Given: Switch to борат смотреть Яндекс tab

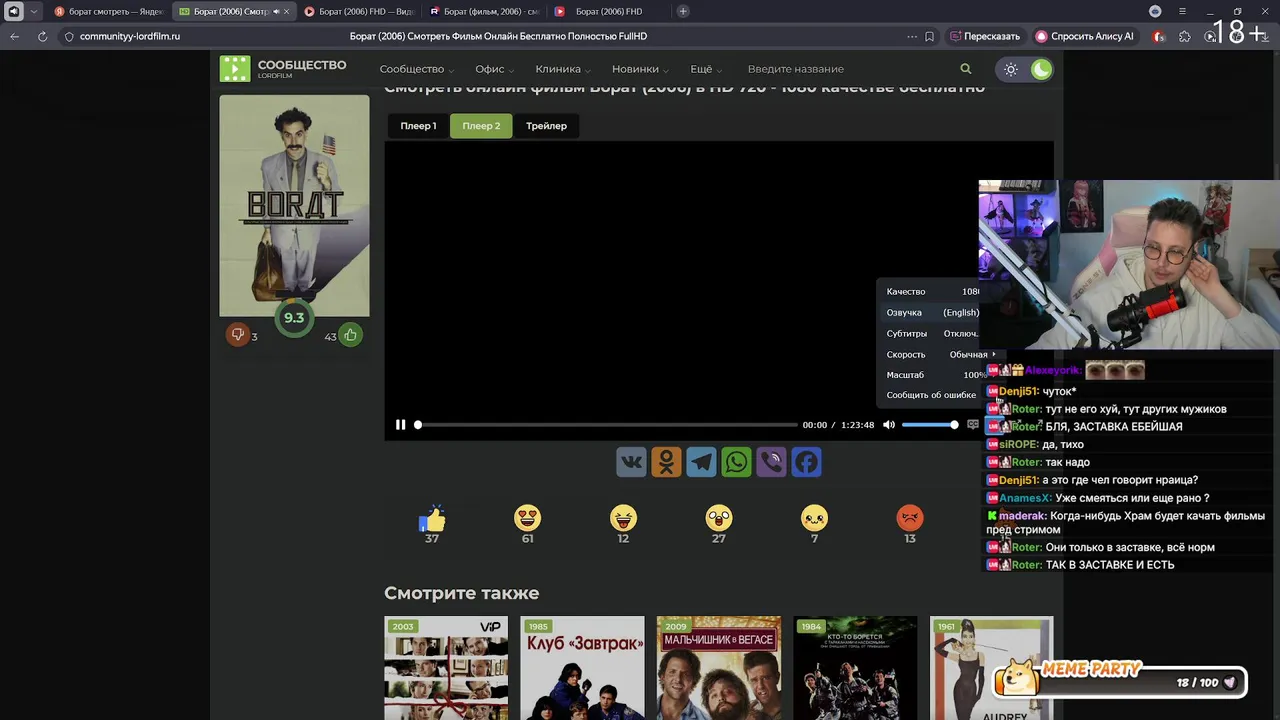Looking at the screenshot, I should pyautogui.click(x=108, y=11).
